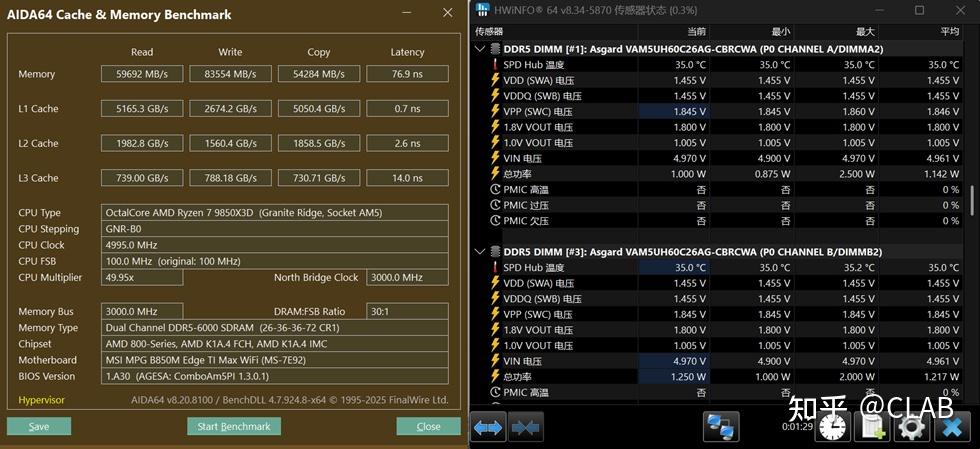The height and width of the screenshot is (449, 980).
Task: Click the HWiNFO vertical scrollbar thumb
Action: click(x=971, y=201)
